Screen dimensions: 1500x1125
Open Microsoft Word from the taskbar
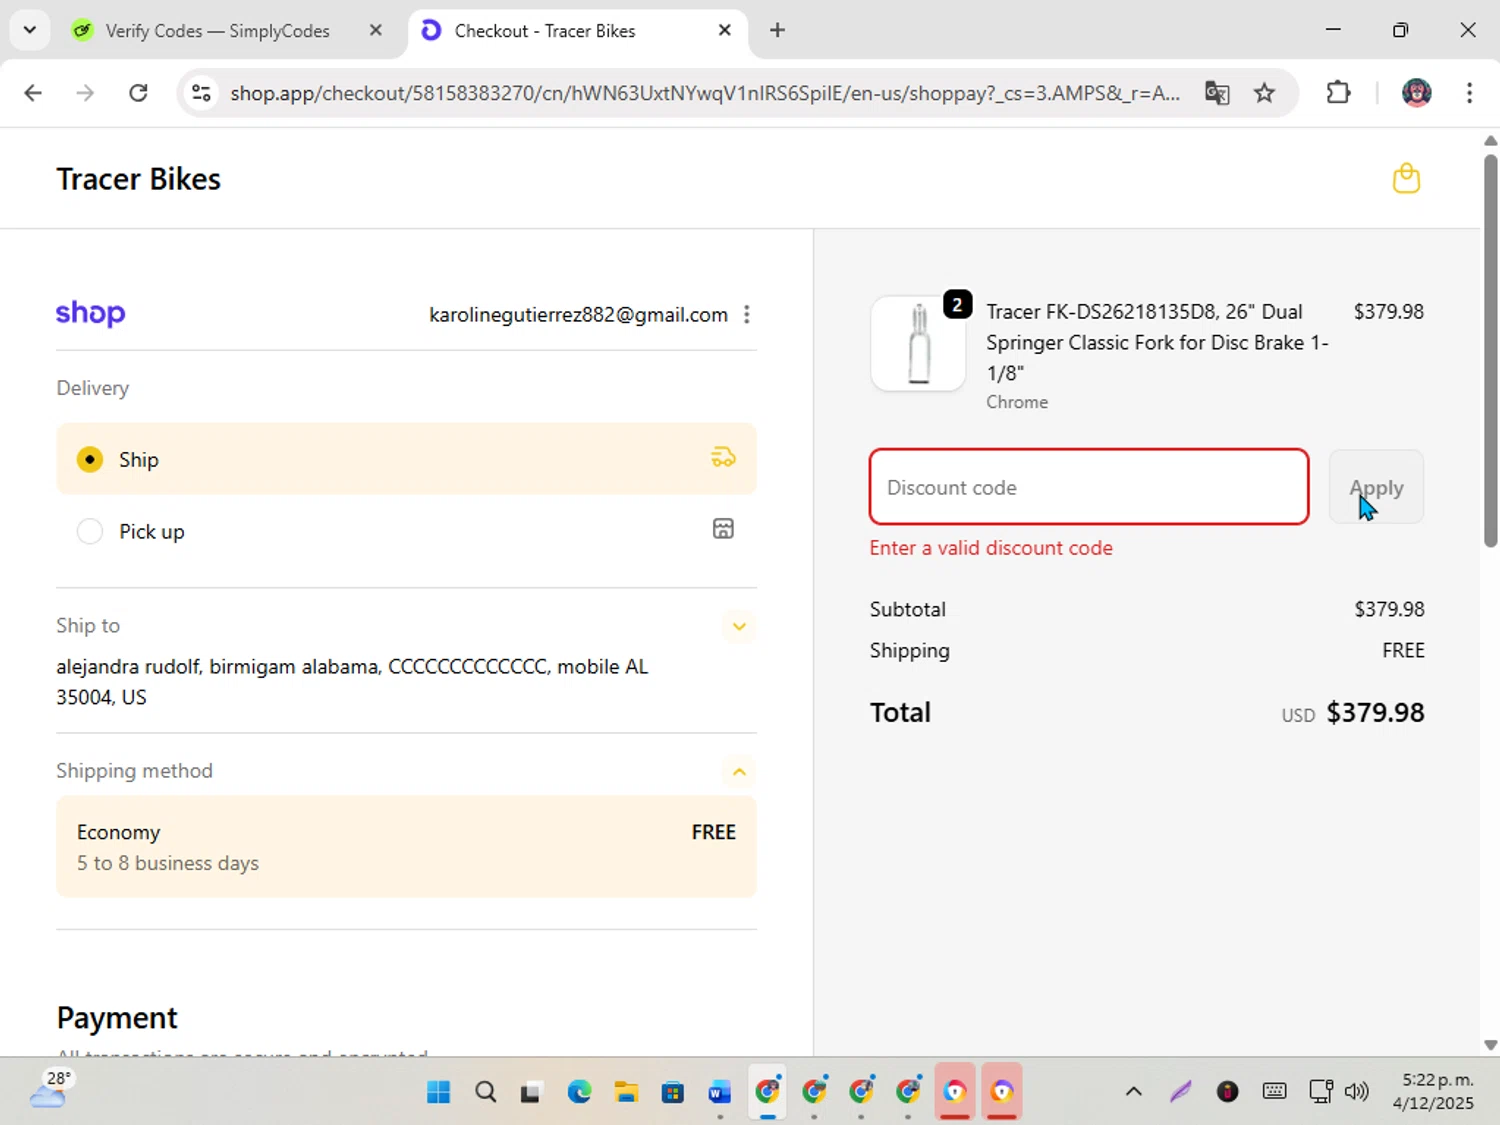point(720,1091)
